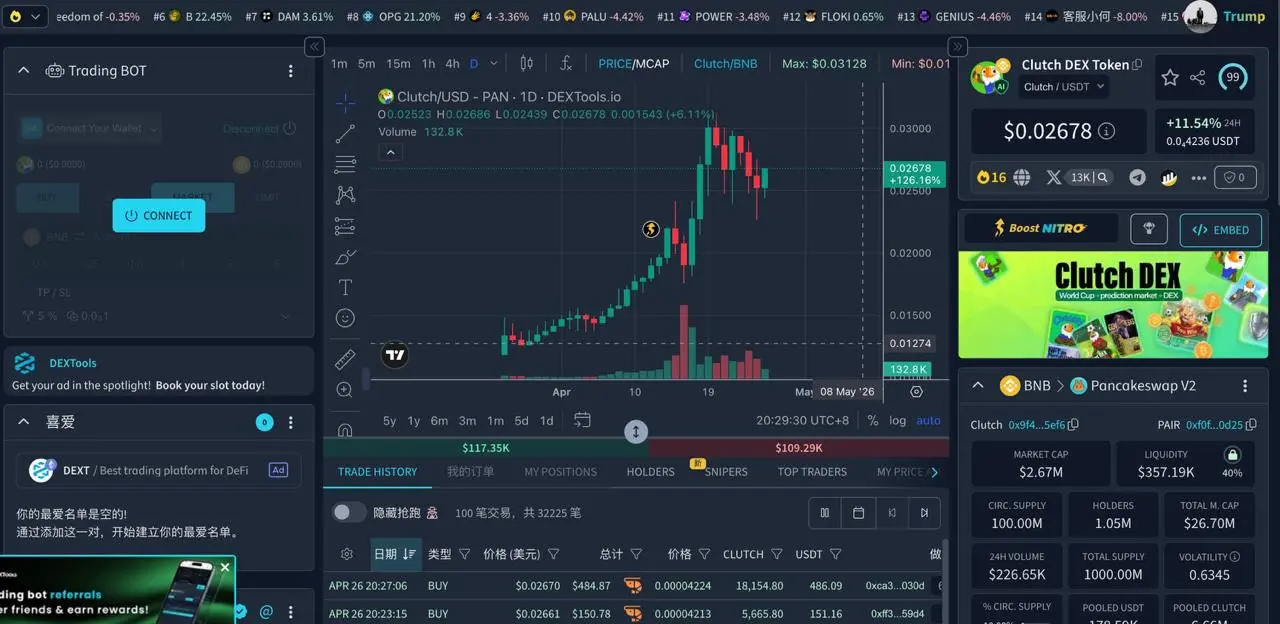Viewport: 1280px width, 624px height.
Task: Open the emoji icons tool
Action: [345, 318]
